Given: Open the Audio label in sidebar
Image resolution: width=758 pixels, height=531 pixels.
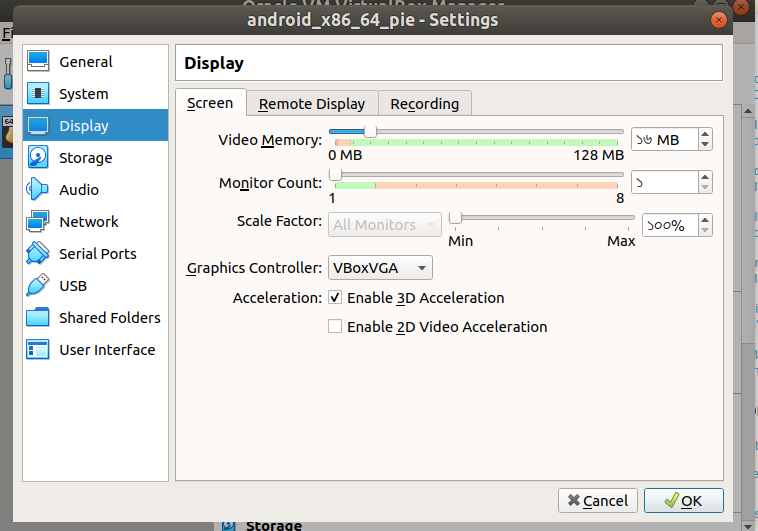Looking at the screenshot, I should (79, 190).
